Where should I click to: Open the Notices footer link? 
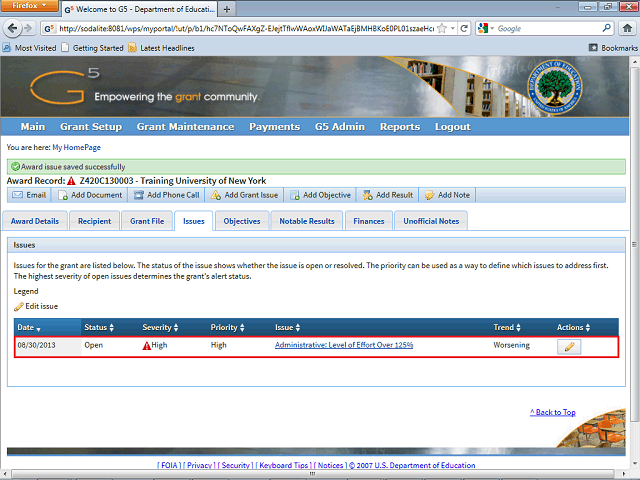click(330, 465)
